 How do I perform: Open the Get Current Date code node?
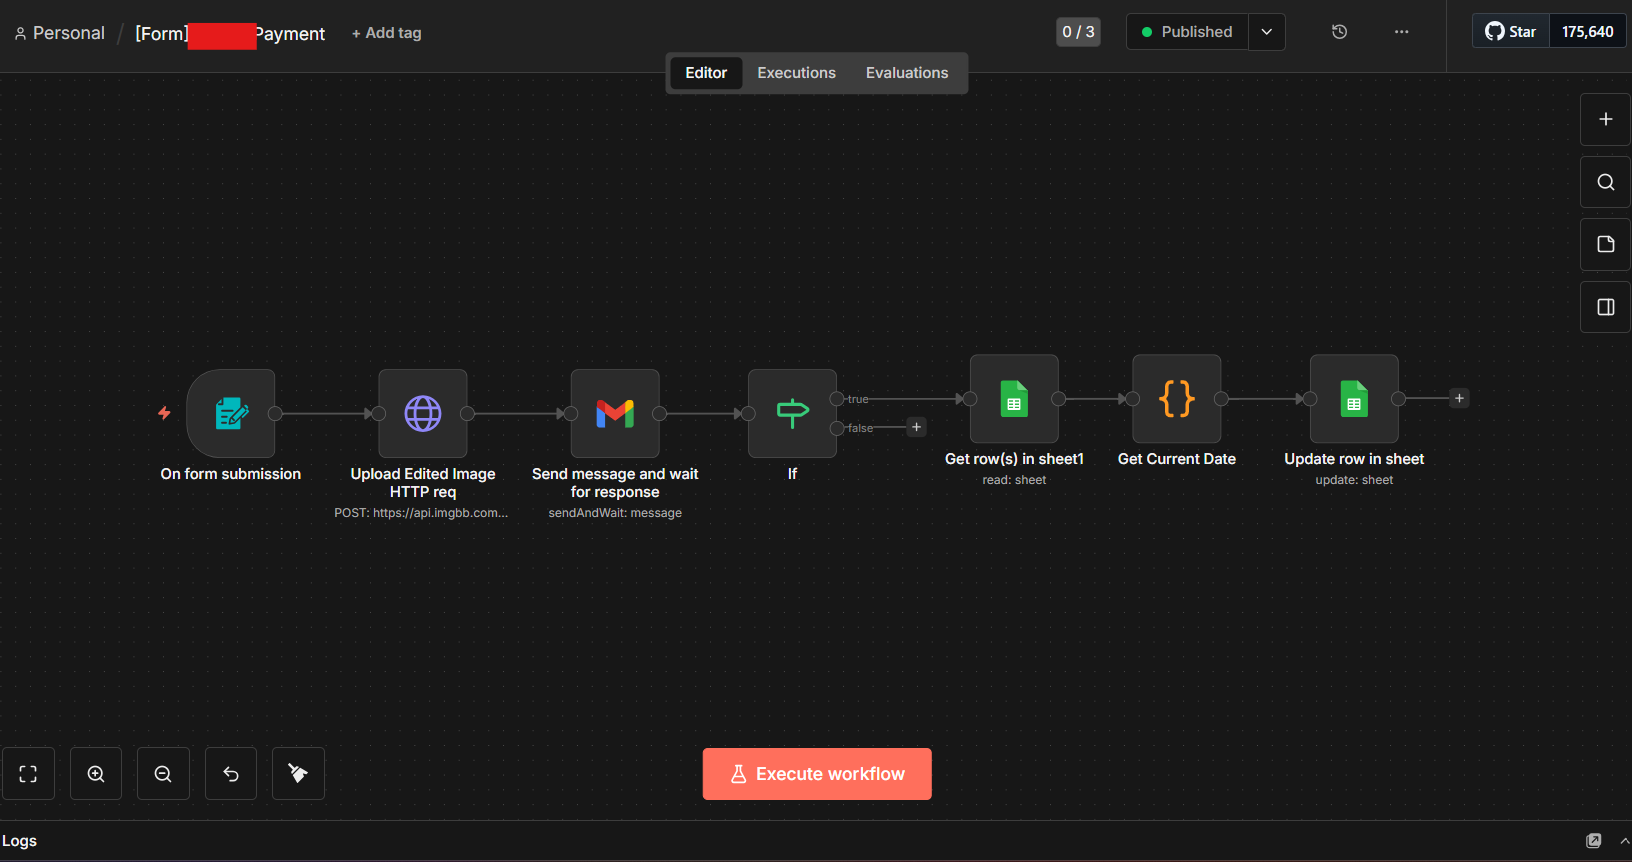[x=1177, y=398]
